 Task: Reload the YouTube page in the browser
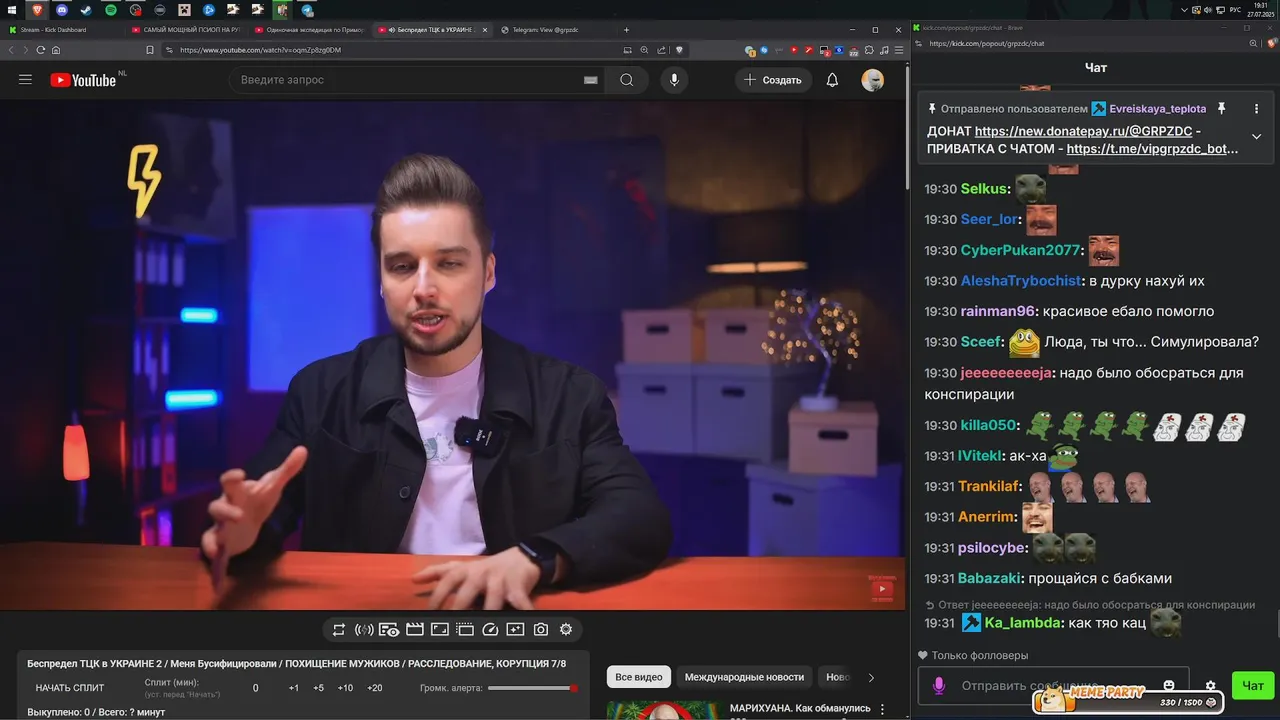tap(40, 50)
